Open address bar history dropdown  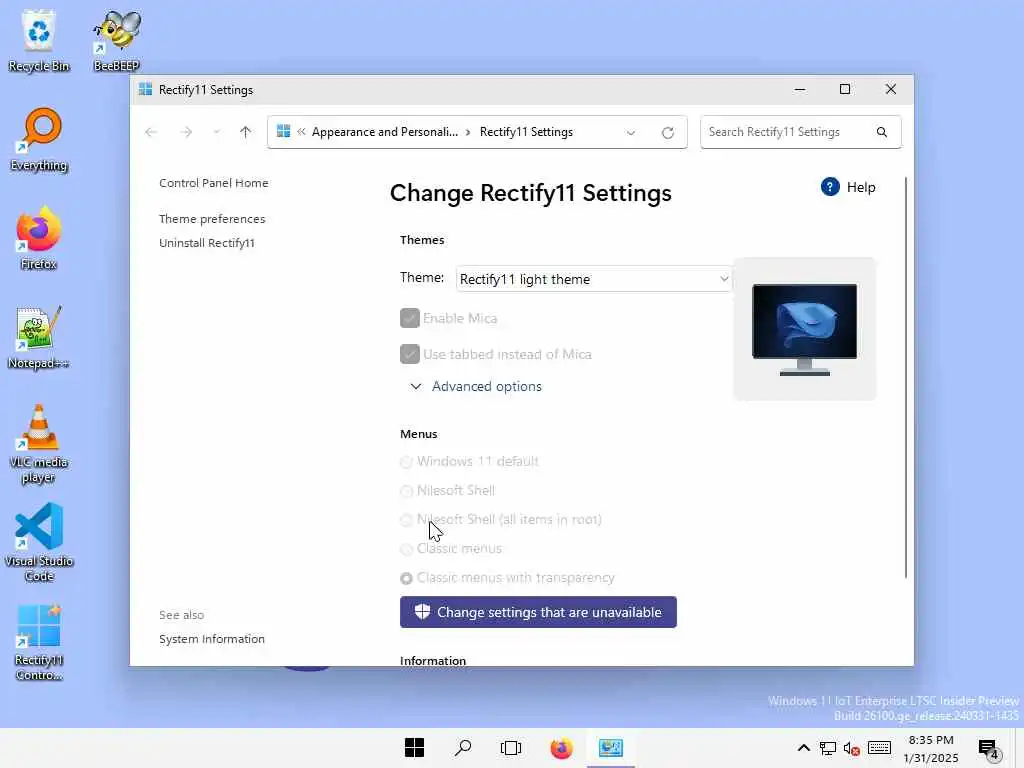(x=630, y=133)
